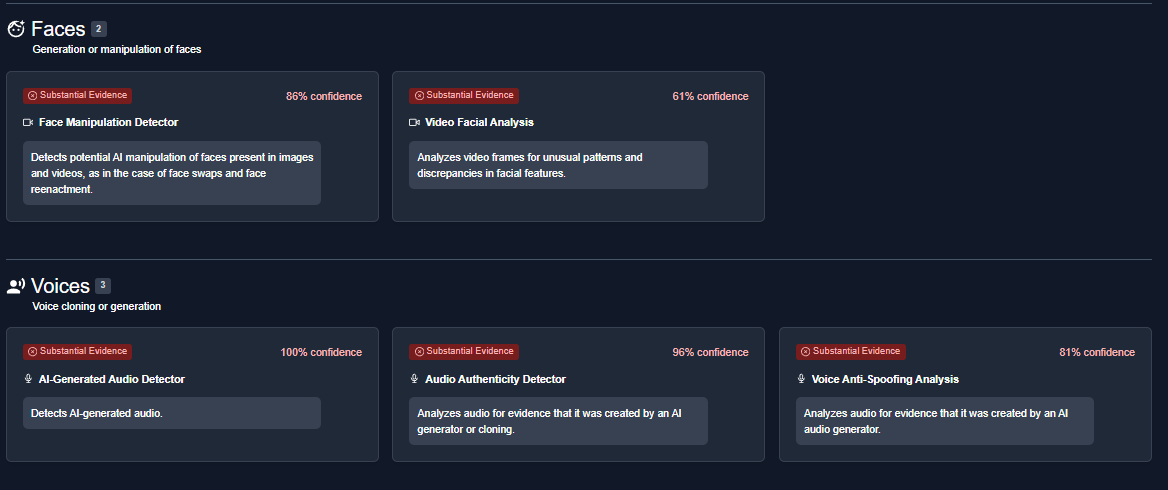Open the Voice Anti-Spoofing Analysis title
The height and width of the screenshot is (490, 1168).
tap(885, 379)
